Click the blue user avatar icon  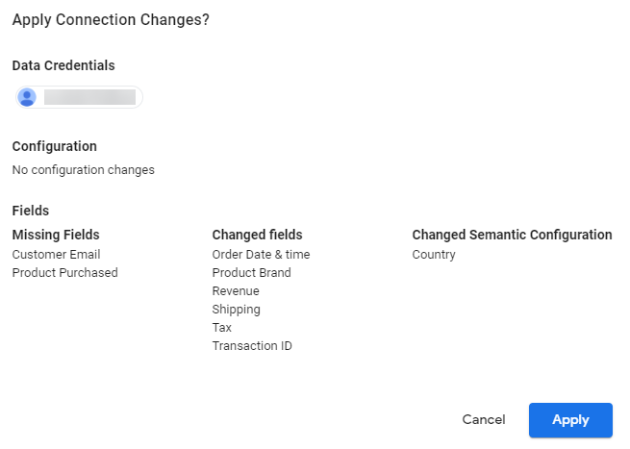(x=27, y=97)
